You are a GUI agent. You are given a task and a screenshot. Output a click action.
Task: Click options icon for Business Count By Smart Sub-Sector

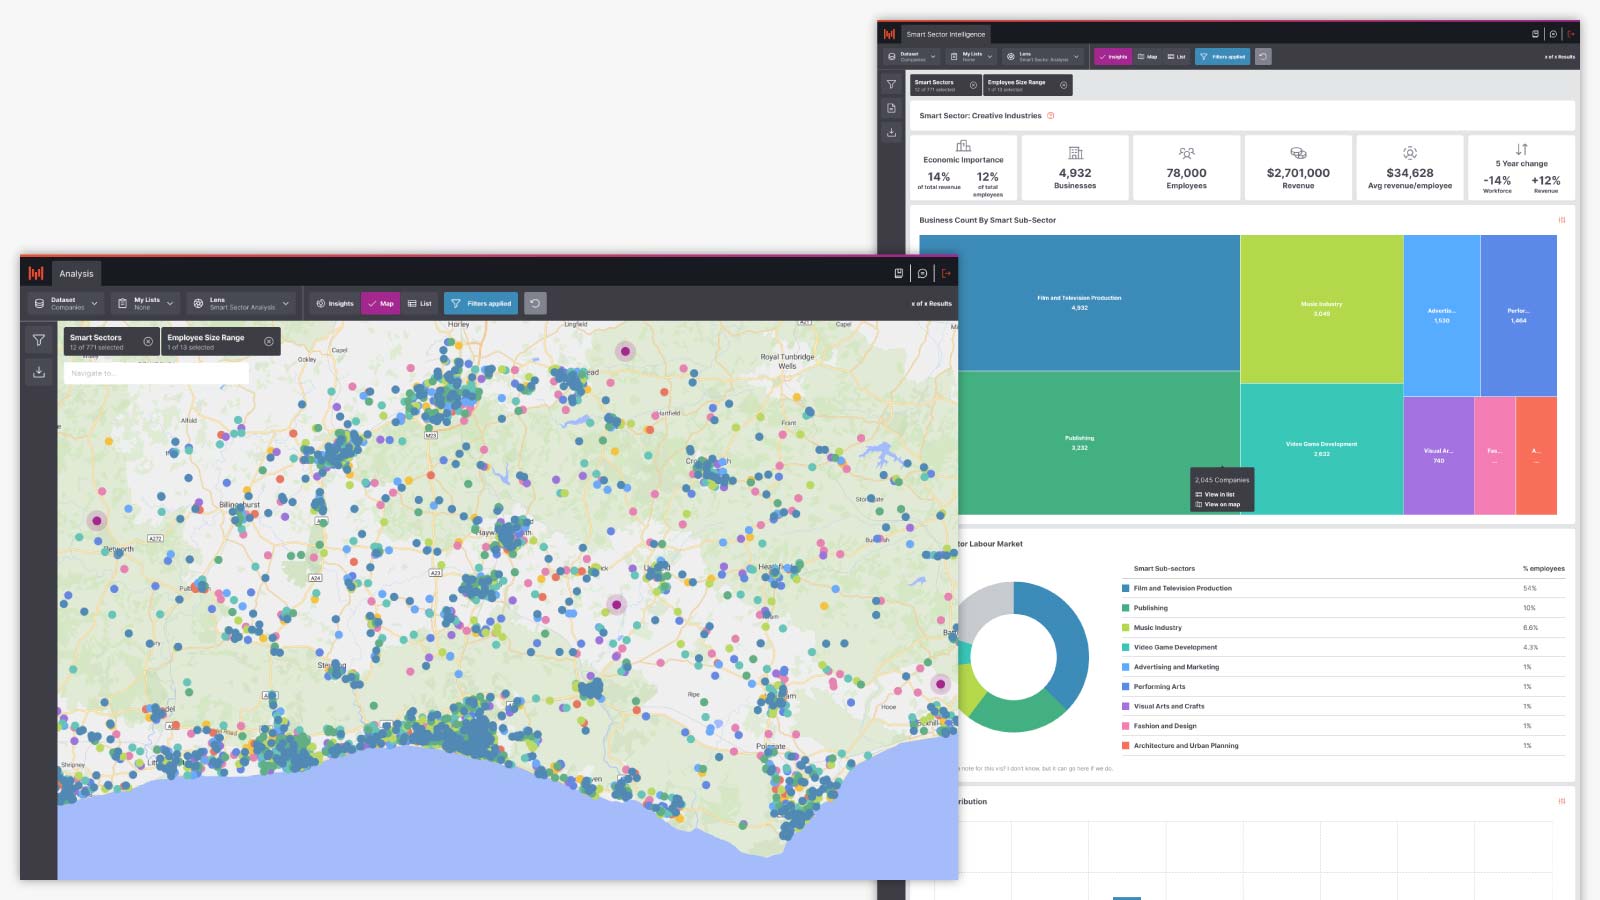[1561, 220]
